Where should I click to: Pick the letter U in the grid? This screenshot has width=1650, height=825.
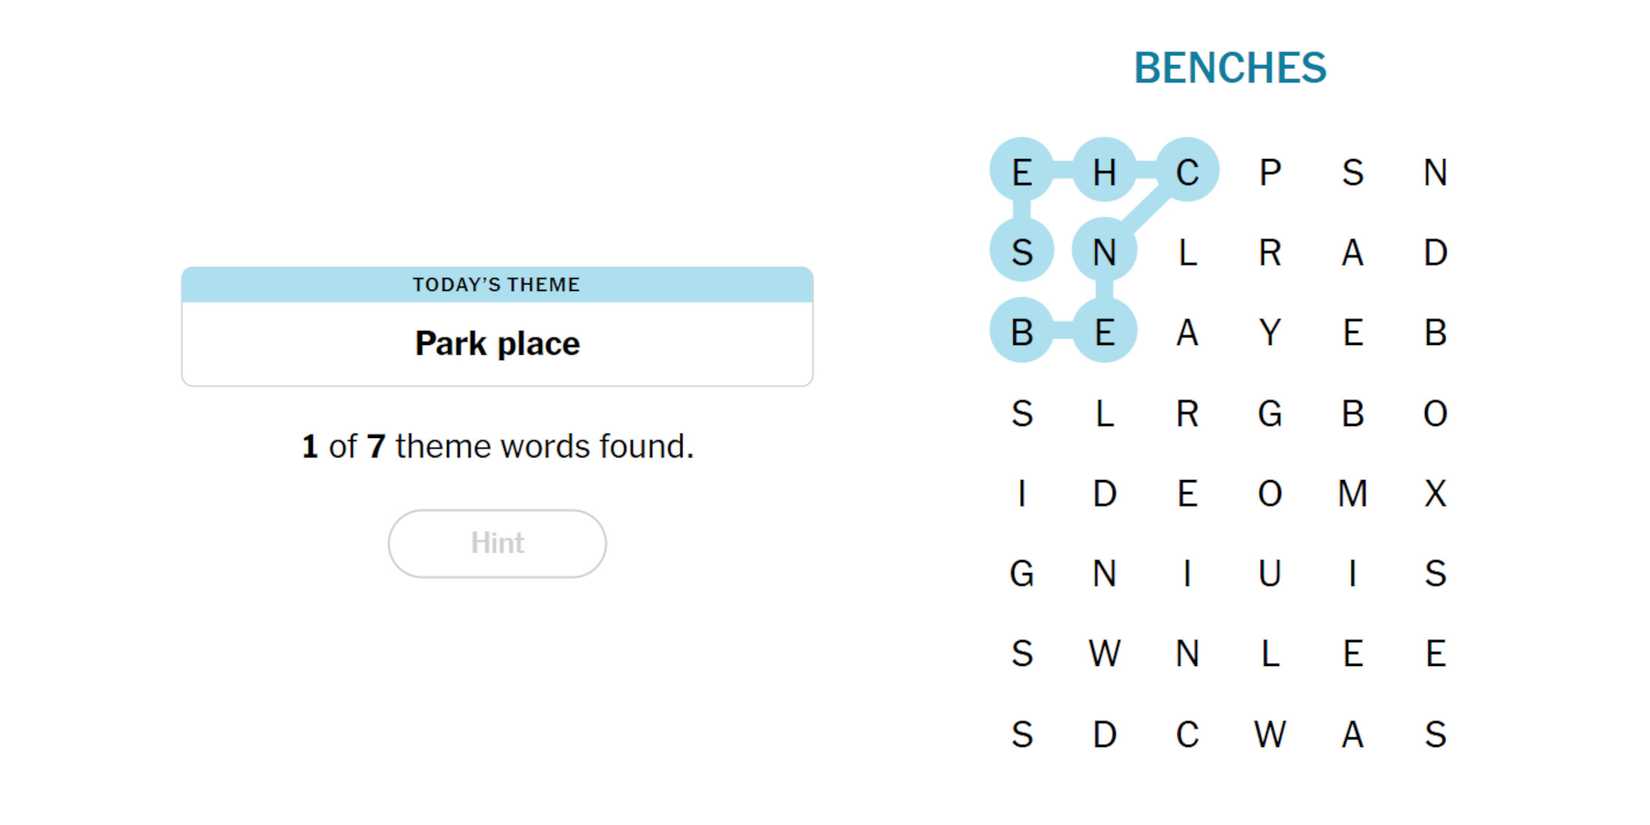click(1270, 573)
